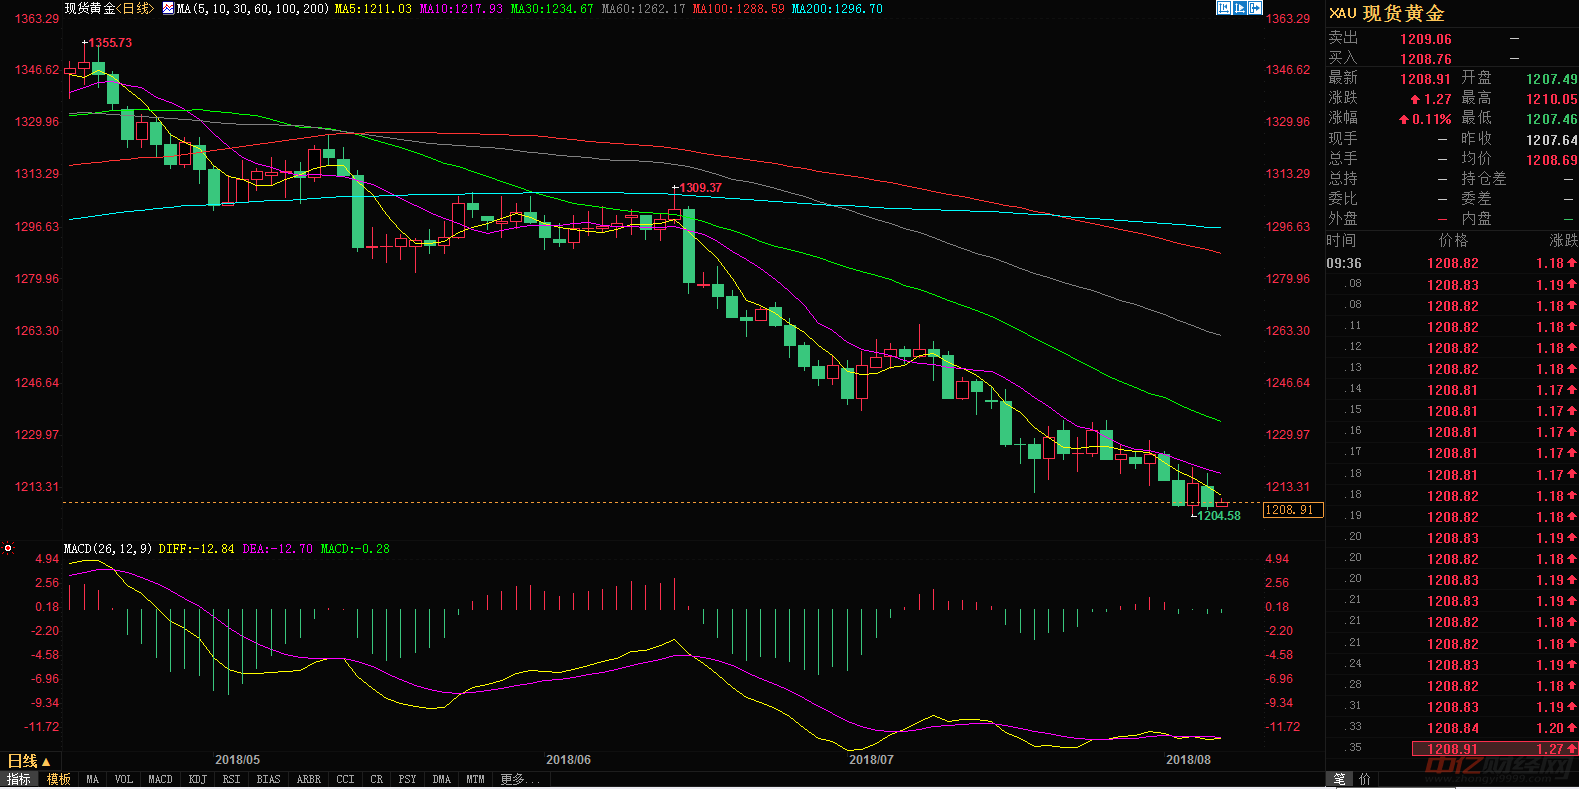Switch the sub-chart to MACD indicator
Screen dimensions: 1579x789
click(160, 779)
